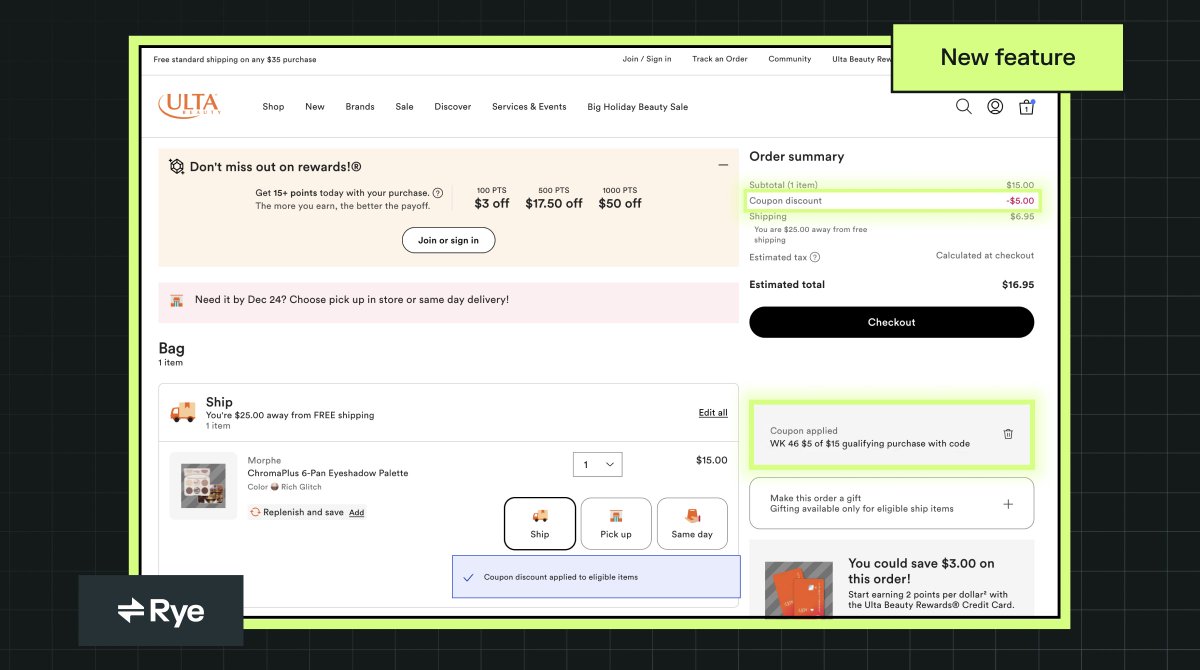
Task: Click the delivery truck icon beside Ship heading
Action: coord(183,412)
